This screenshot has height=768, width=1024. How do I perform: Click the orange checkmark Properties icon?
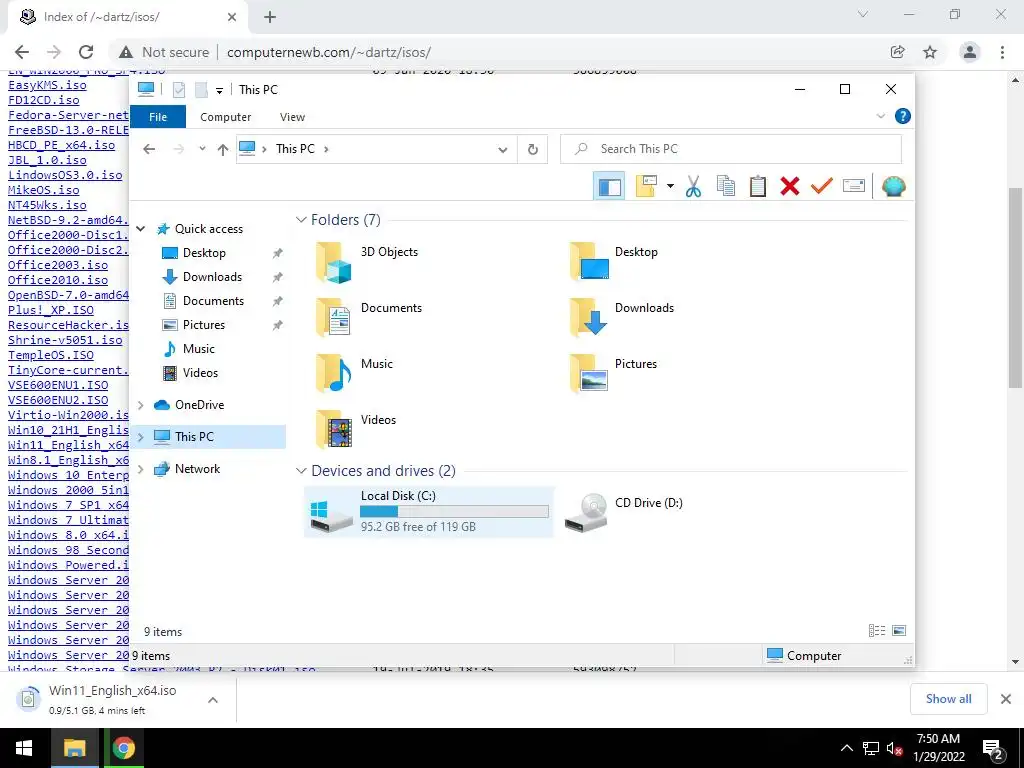[821, 187]
